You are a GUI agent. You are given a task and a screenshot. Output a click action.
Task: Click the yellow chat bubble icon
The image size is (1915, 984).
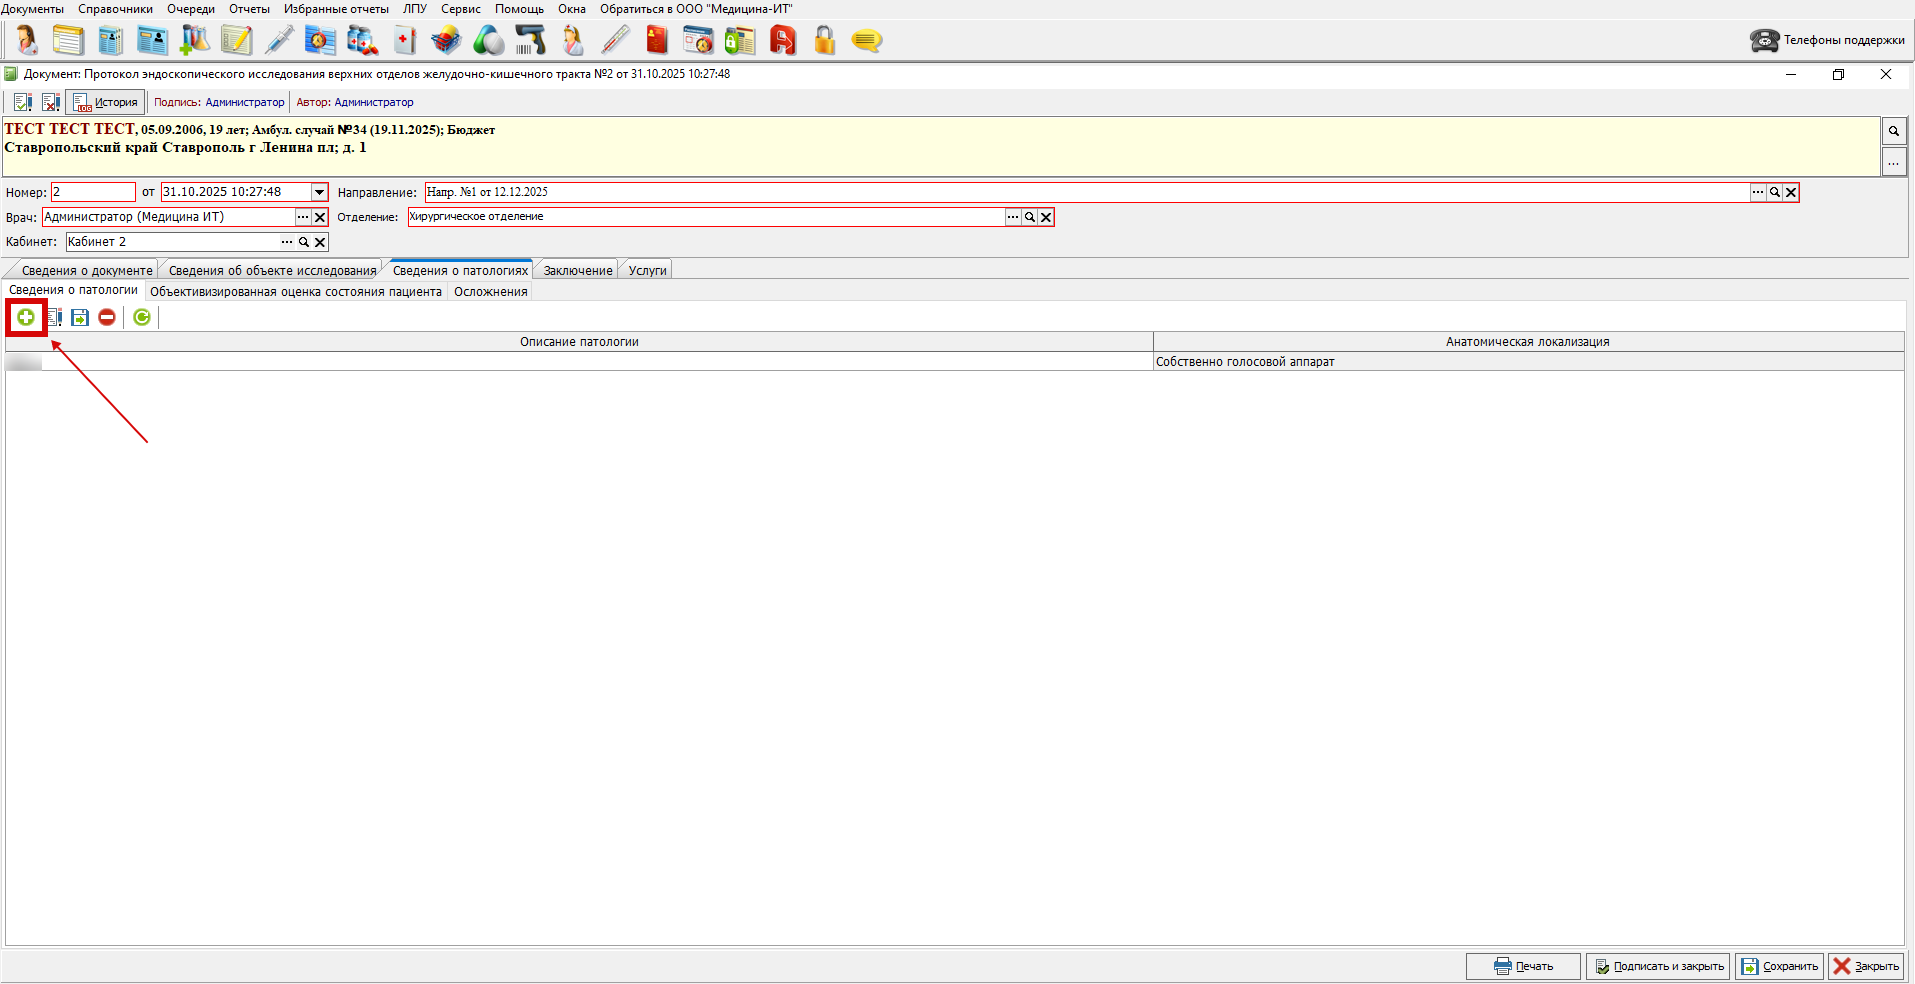tap(866, 40)
